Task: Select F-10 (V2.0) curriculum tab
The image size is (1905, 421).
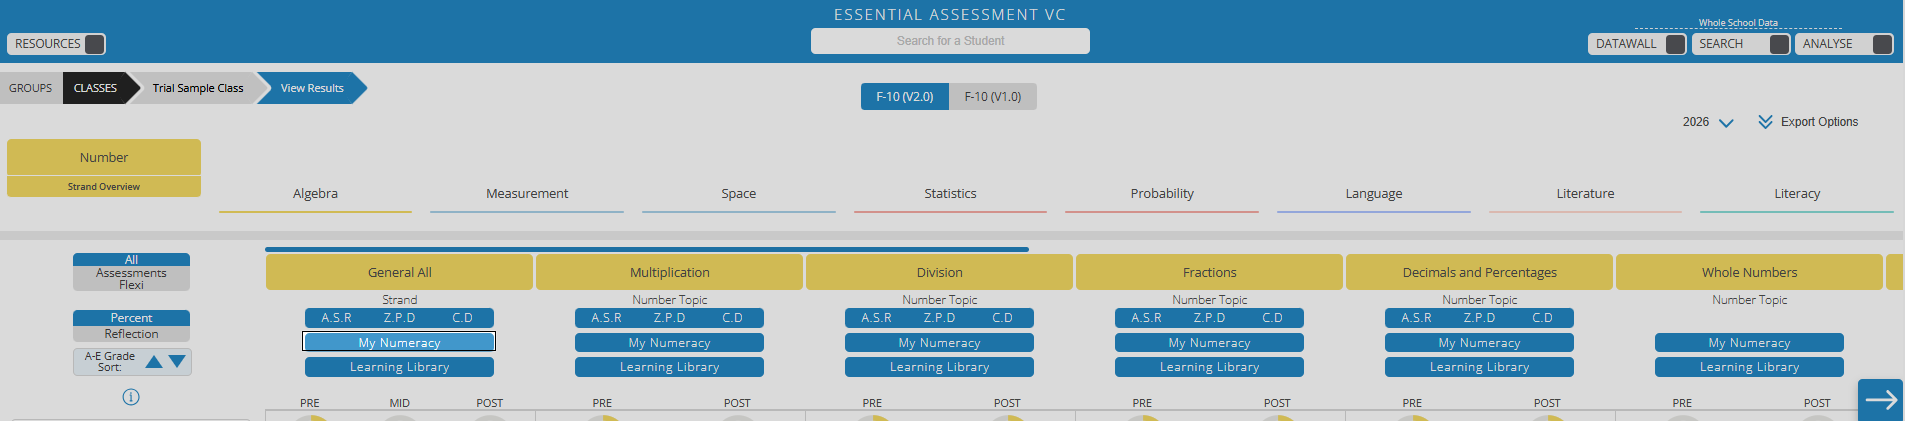Action: tap(904, 97)
